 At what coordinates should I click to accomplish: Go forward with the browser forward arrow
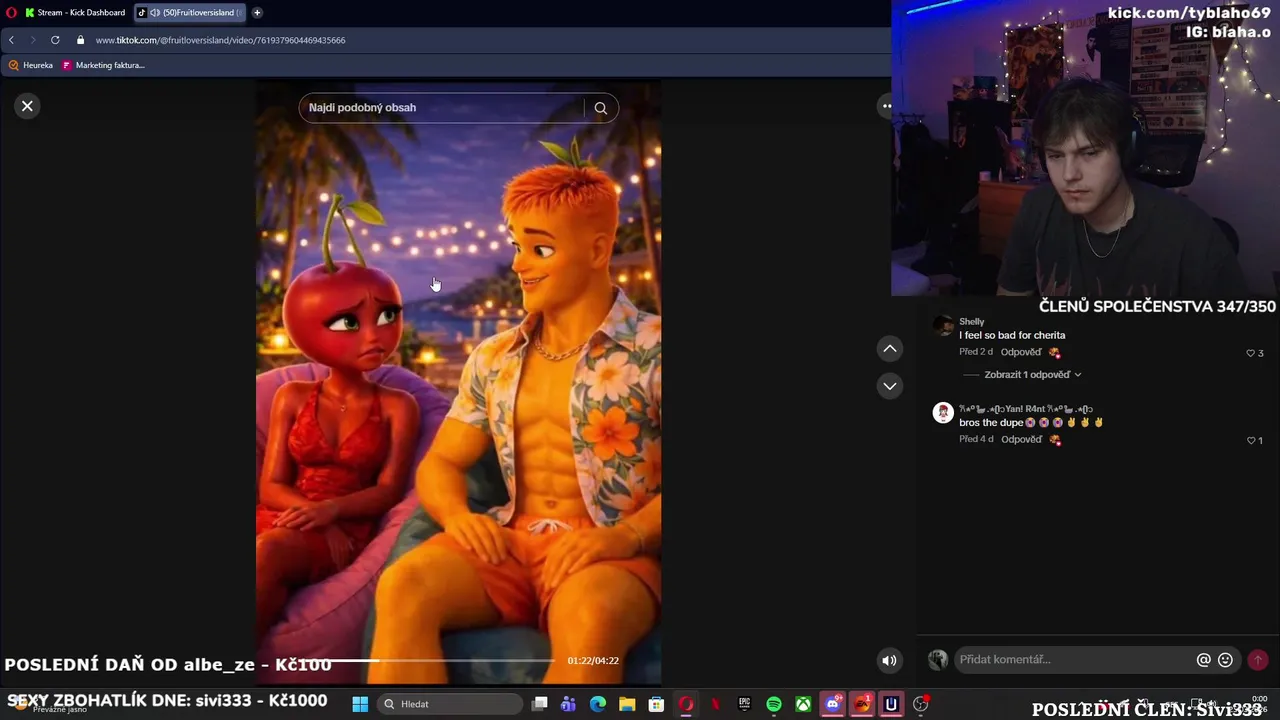tap(32, 40)
